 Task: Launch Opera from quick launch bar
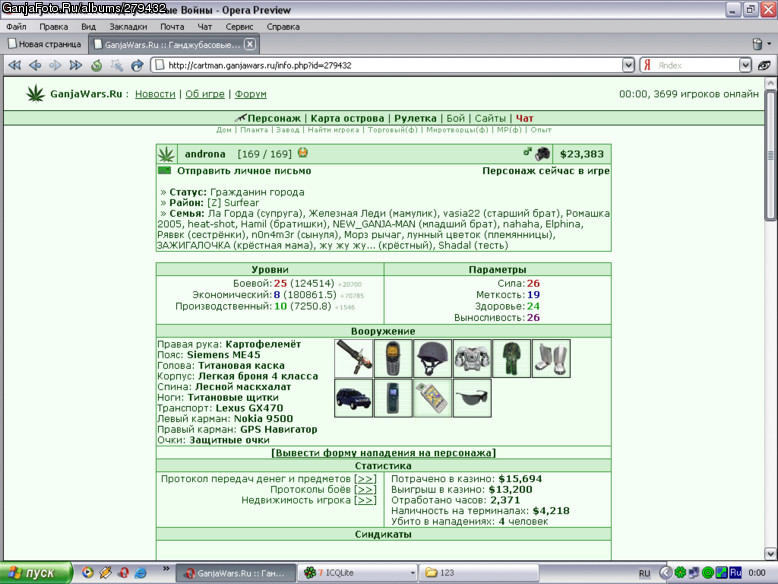[x=123, y=573]
